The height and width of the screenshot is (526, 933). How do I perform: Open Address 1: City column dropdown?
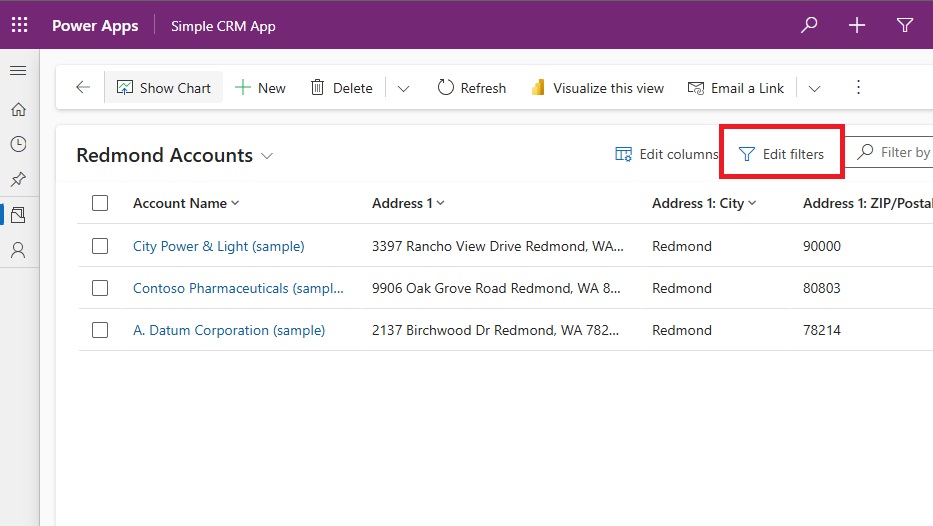753,203
